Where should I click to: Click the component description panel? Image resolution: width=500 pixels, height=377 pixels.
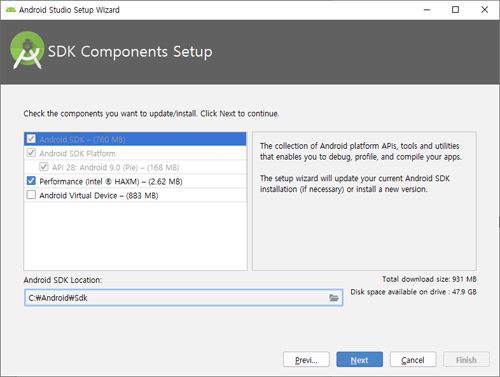364,201
